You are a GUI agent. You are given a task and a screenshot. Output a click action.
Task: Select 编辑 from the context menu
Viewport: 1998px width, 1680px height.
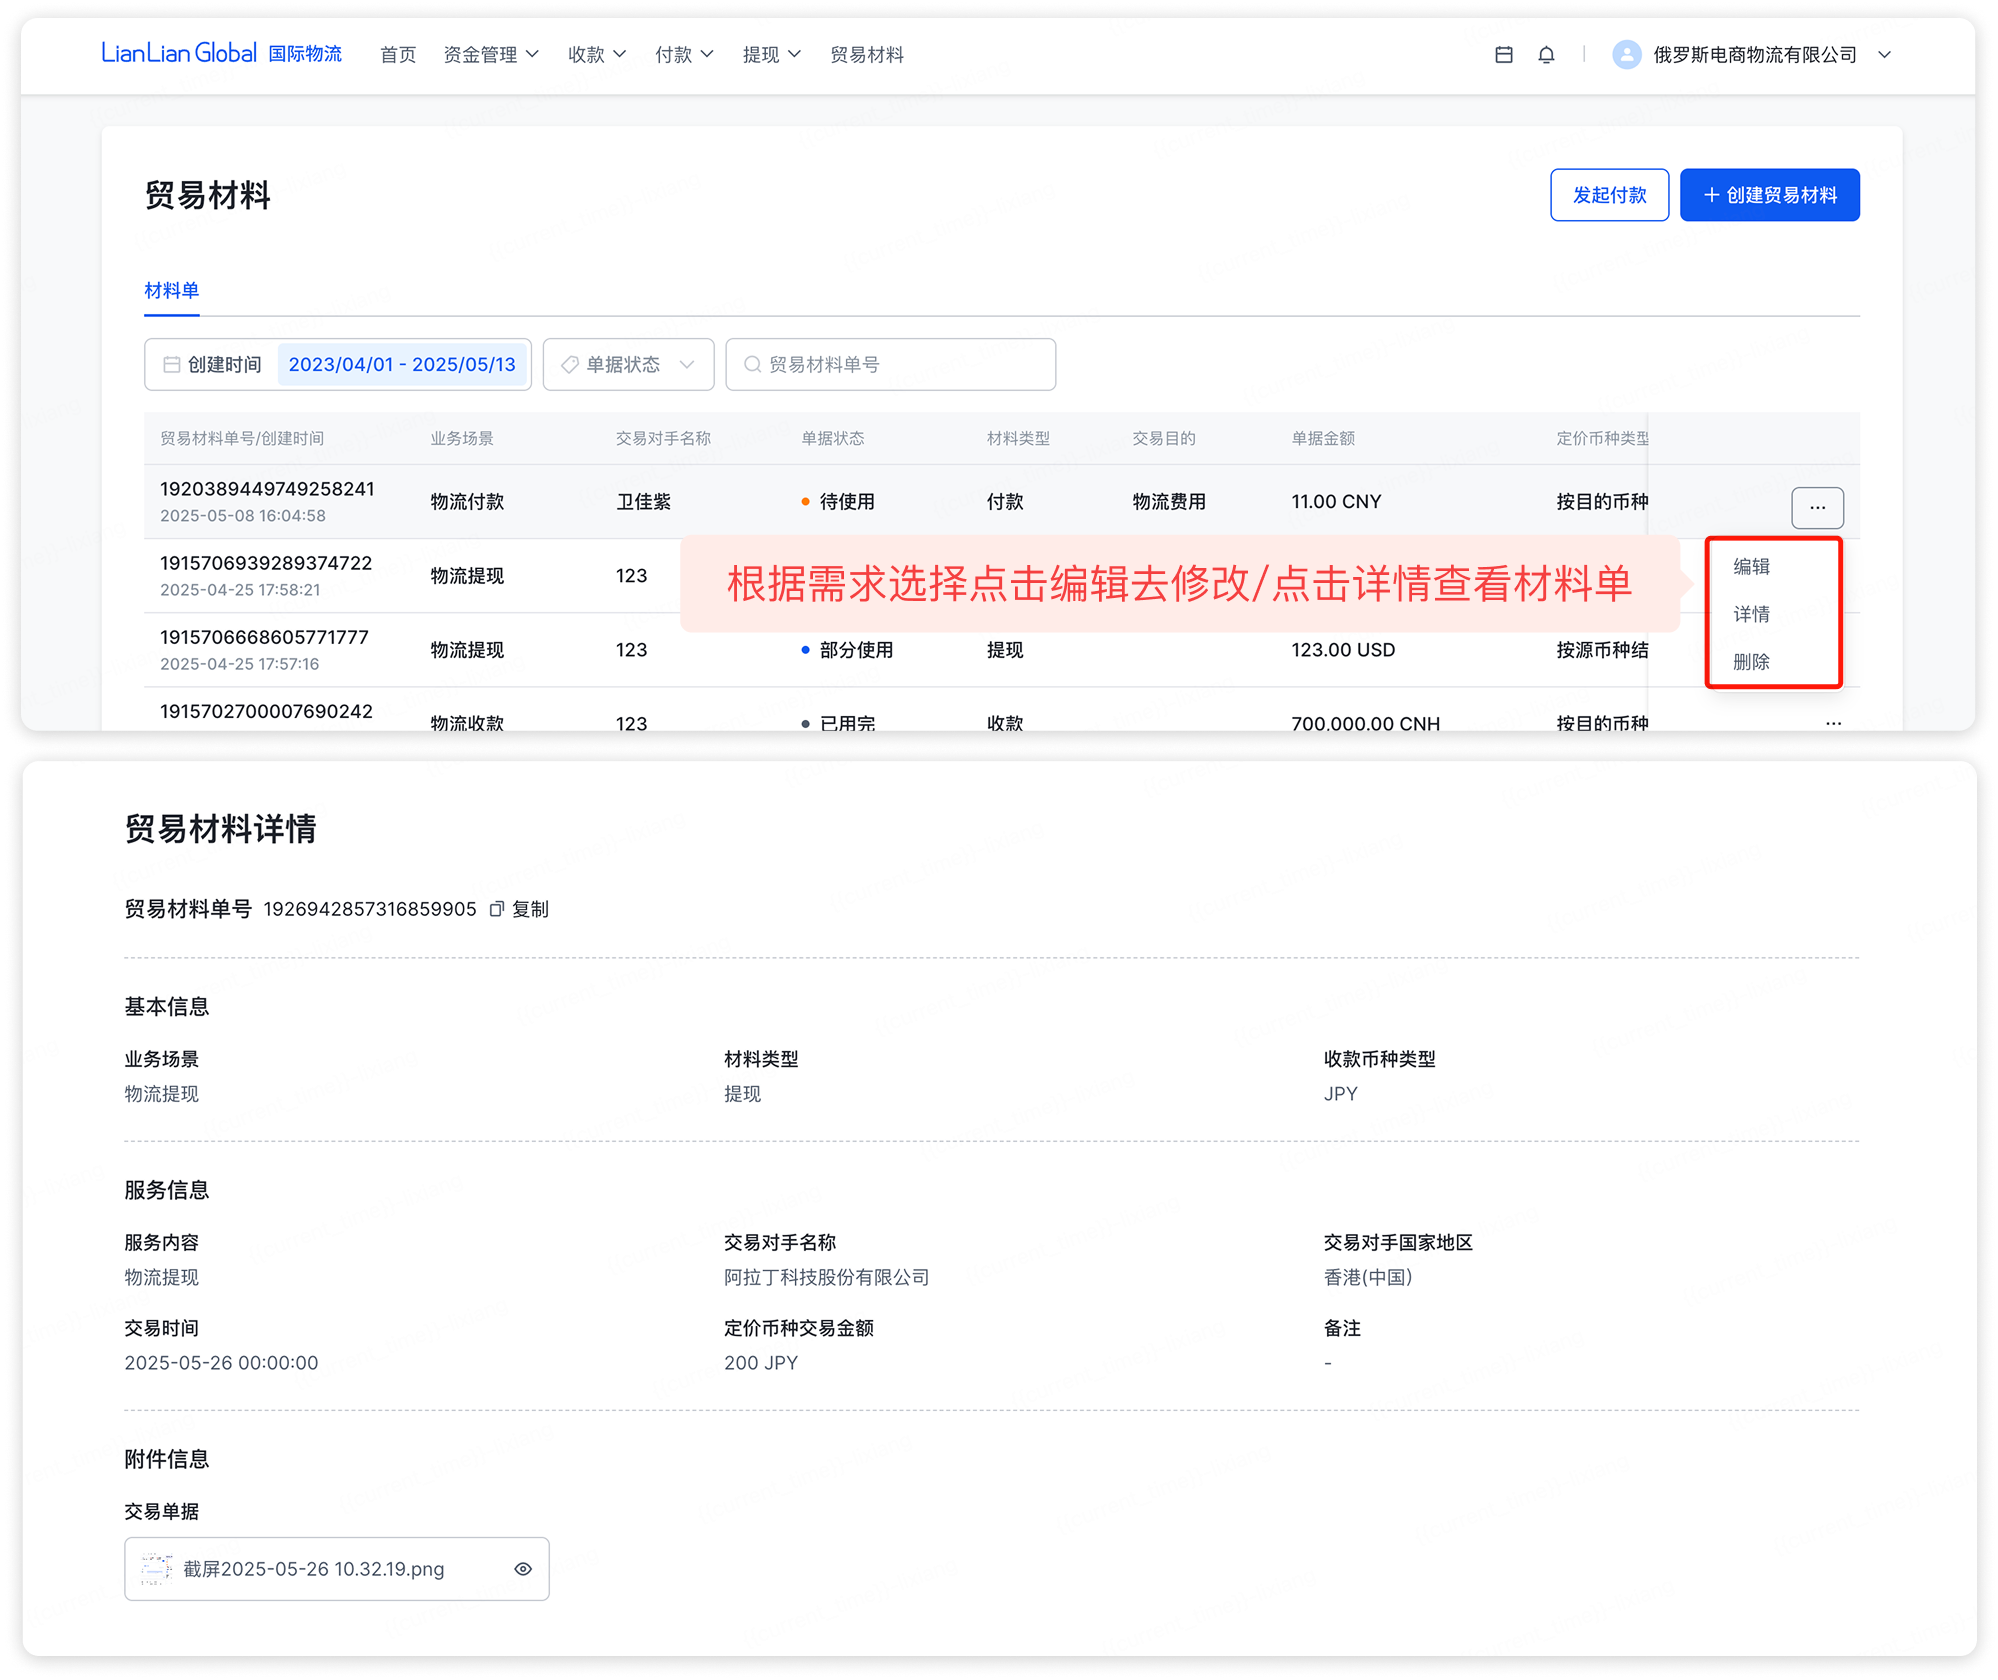pos(1751,567)
